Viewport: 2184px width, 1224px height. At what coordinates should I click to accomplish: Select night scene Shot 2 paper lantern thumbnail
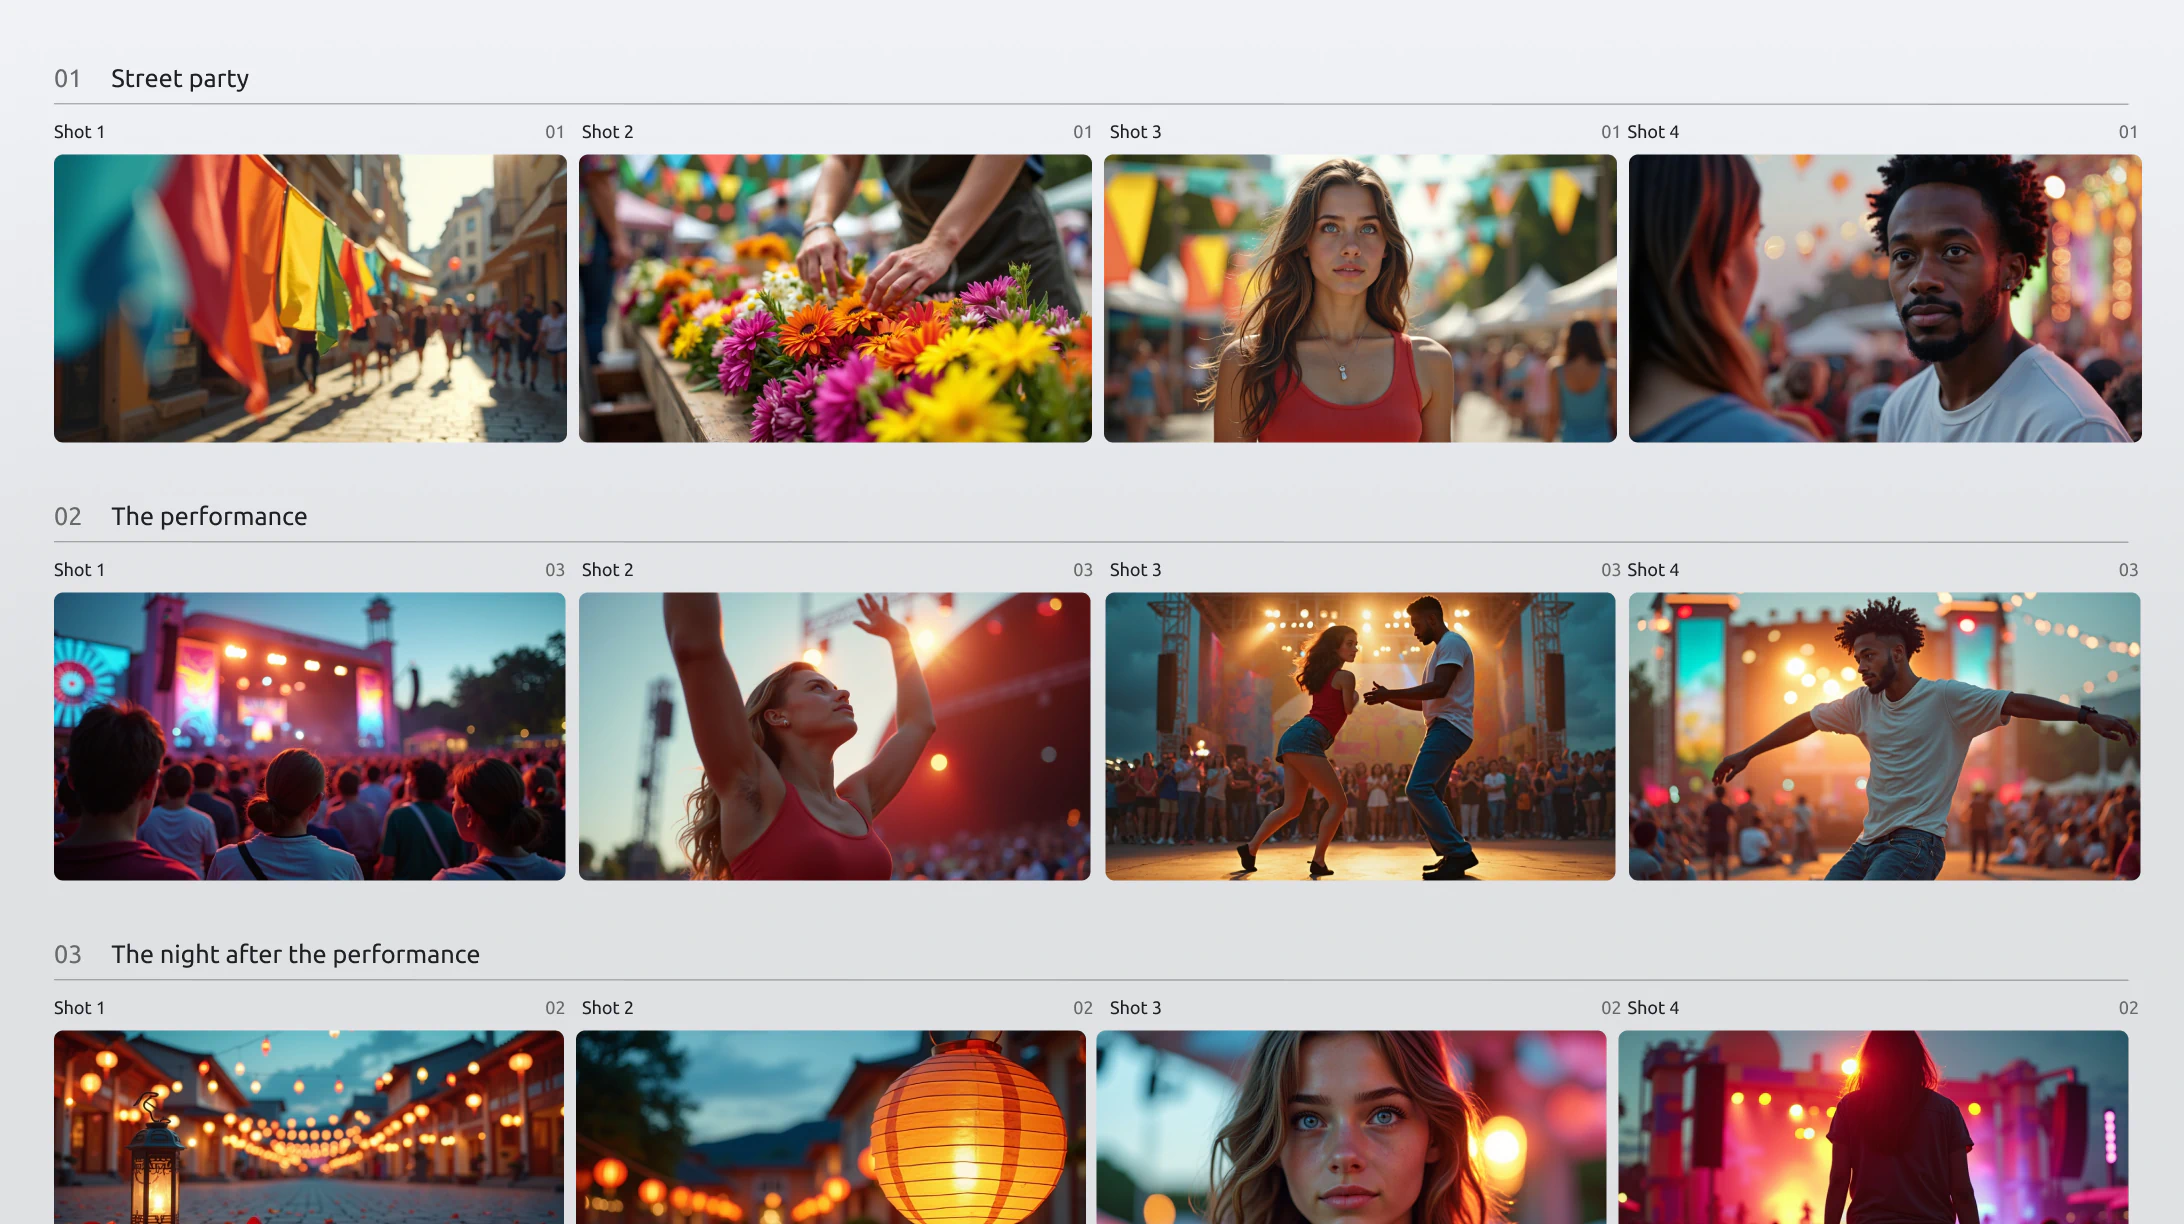coord(831,1127)
